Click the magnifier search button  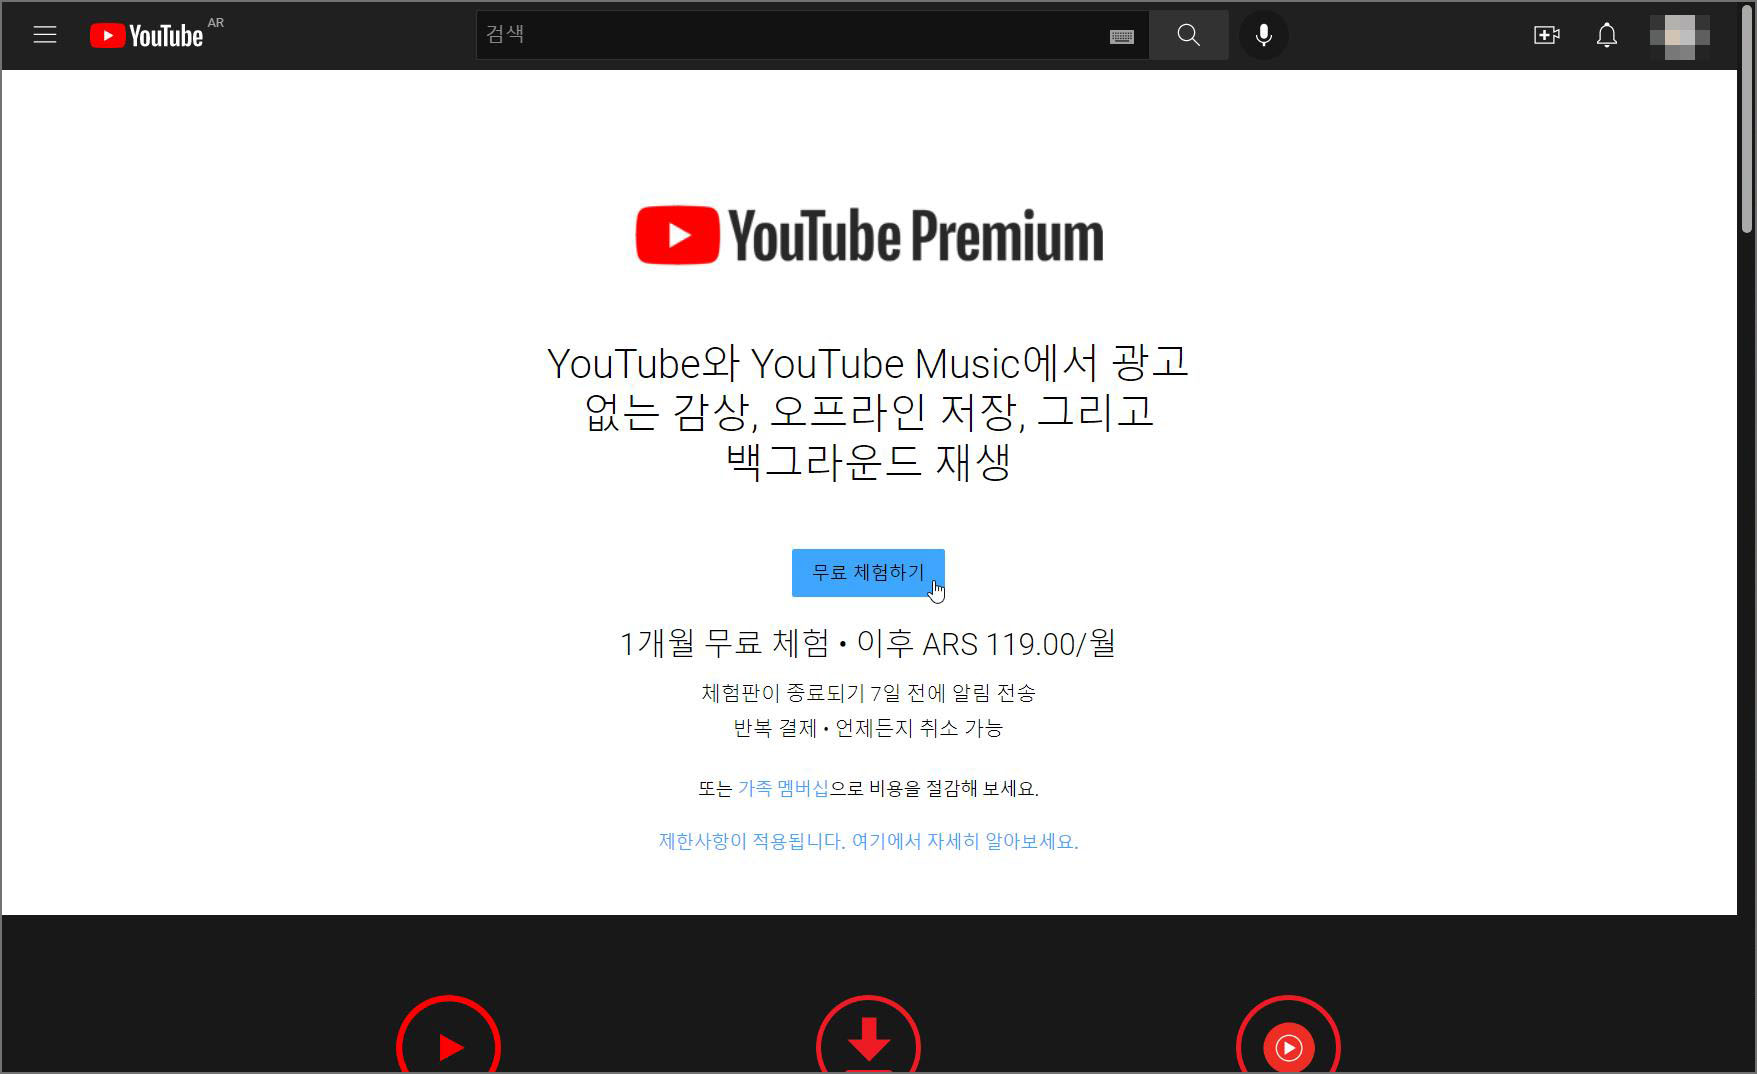coord(1188,35)
